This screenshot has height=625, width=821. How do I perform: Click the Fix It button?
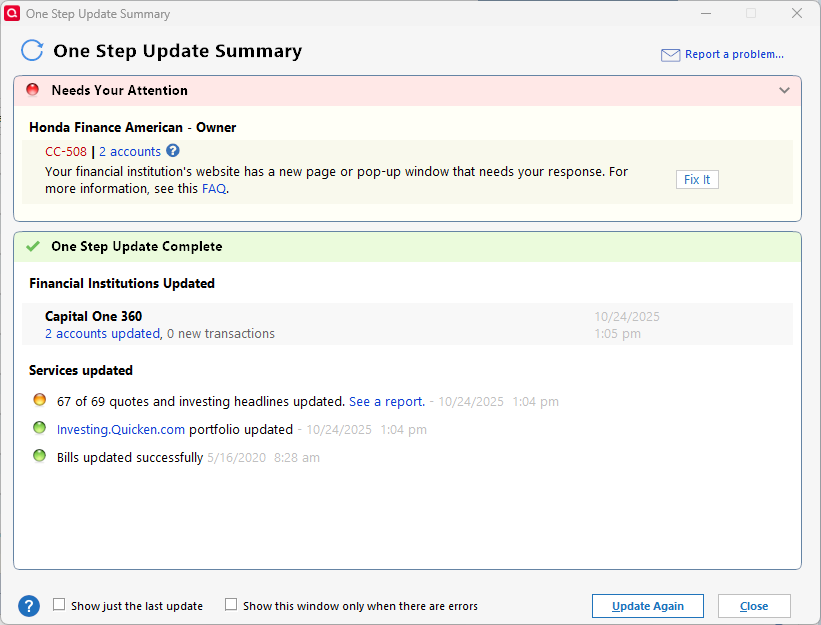[x=697, y=180]
